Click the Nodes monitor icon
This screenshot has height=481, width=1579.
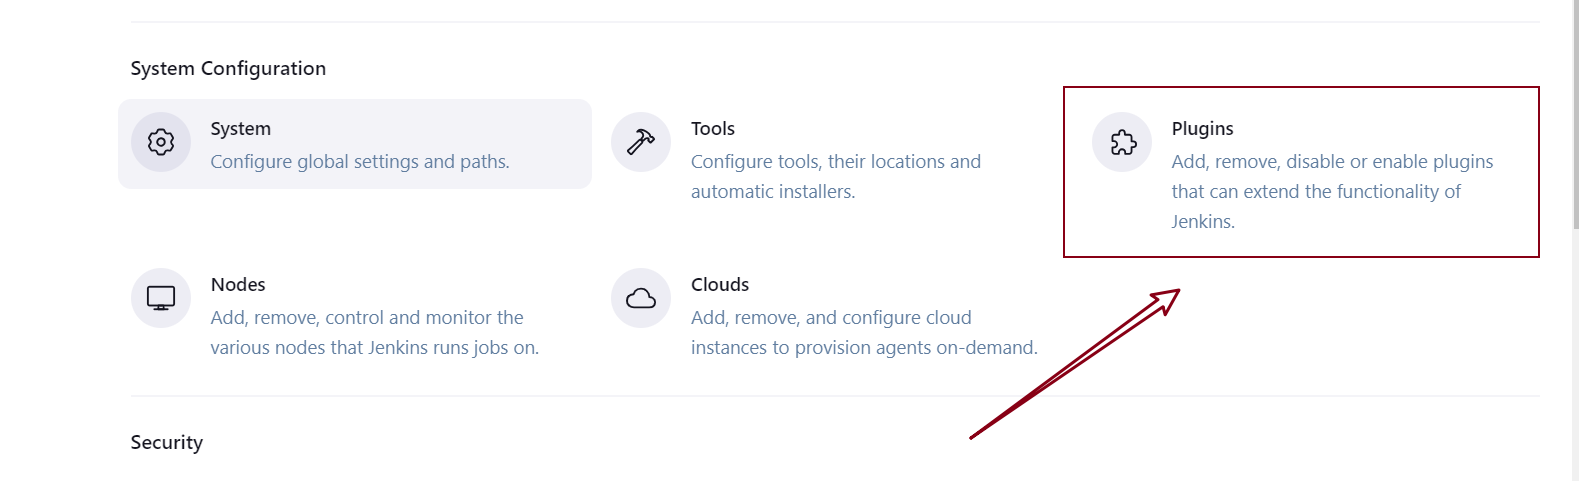click(x=161, y=298)
